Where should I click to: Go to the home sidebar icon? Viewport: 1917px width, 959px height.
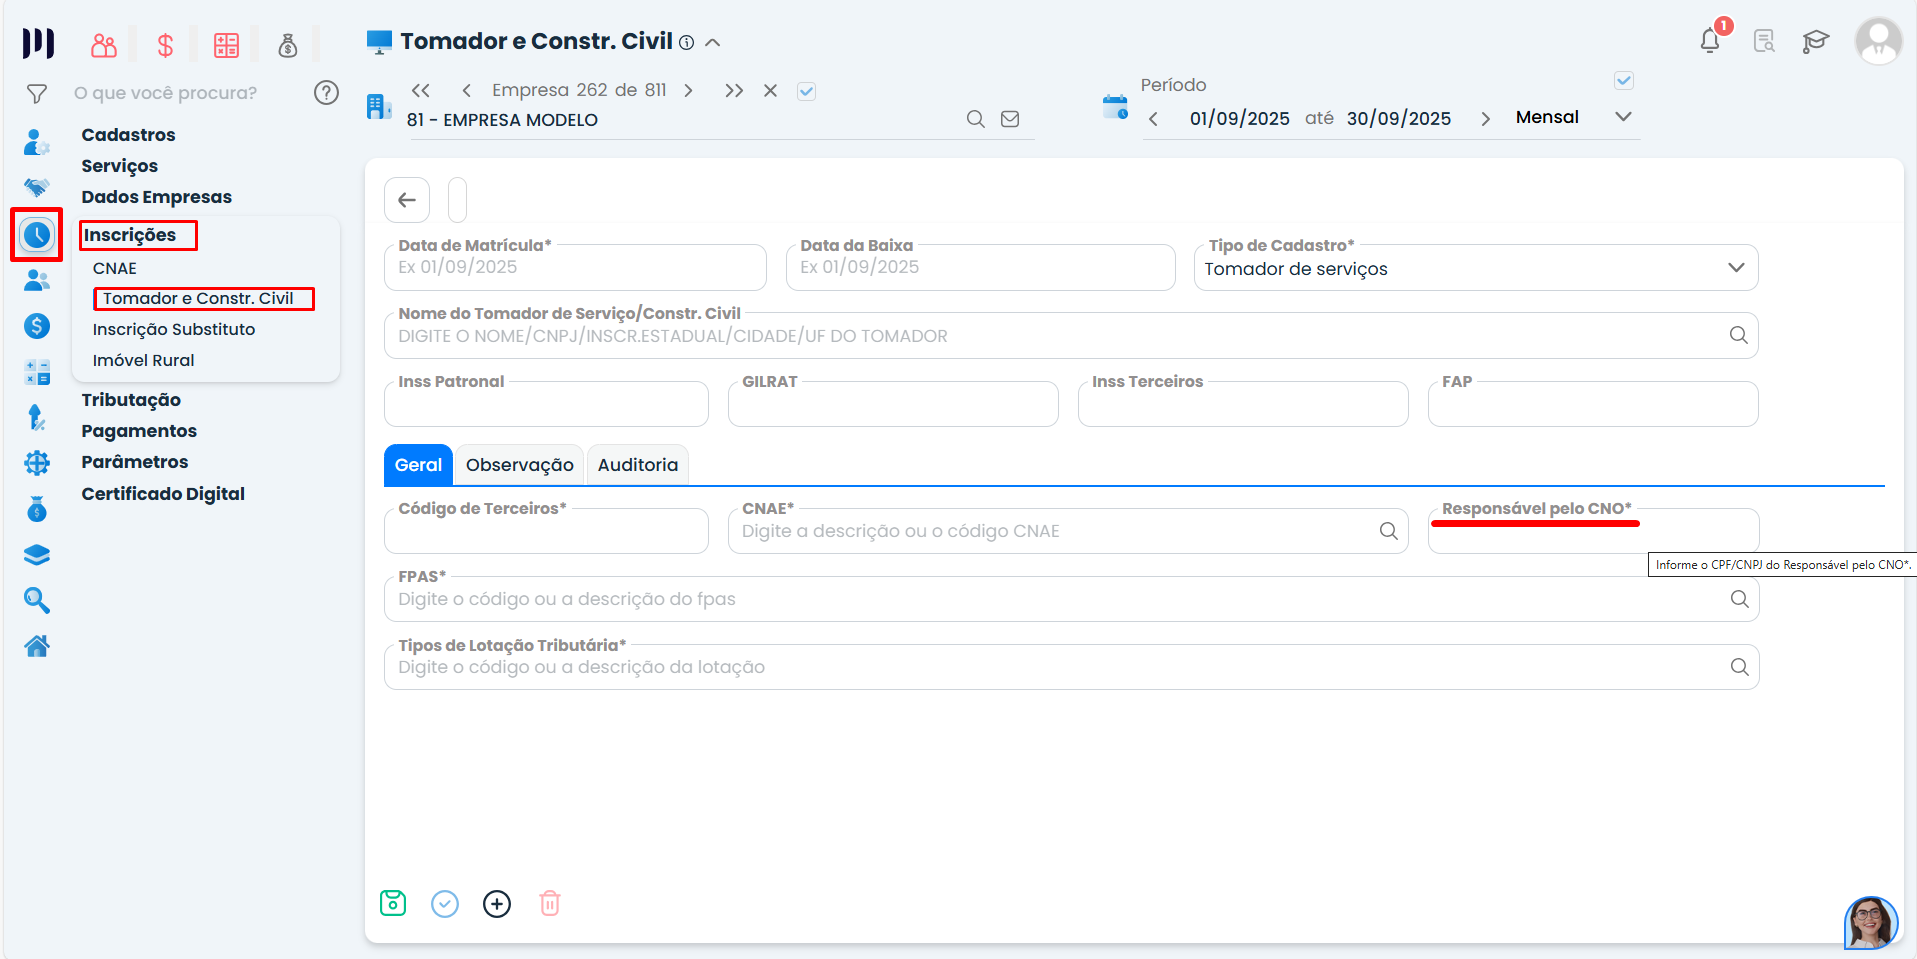pos(37,646)
